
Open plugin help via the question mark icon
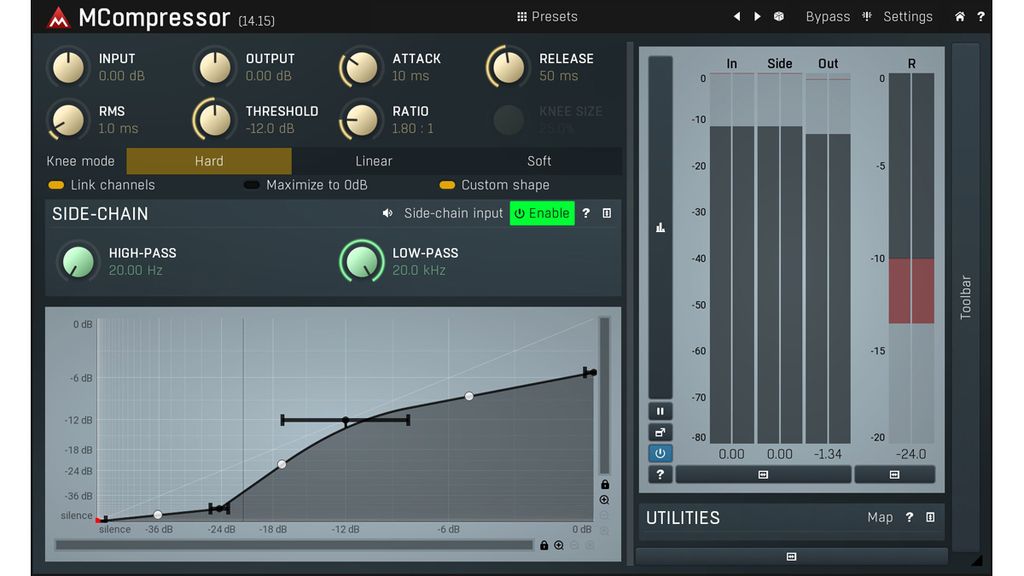(981, 16)
